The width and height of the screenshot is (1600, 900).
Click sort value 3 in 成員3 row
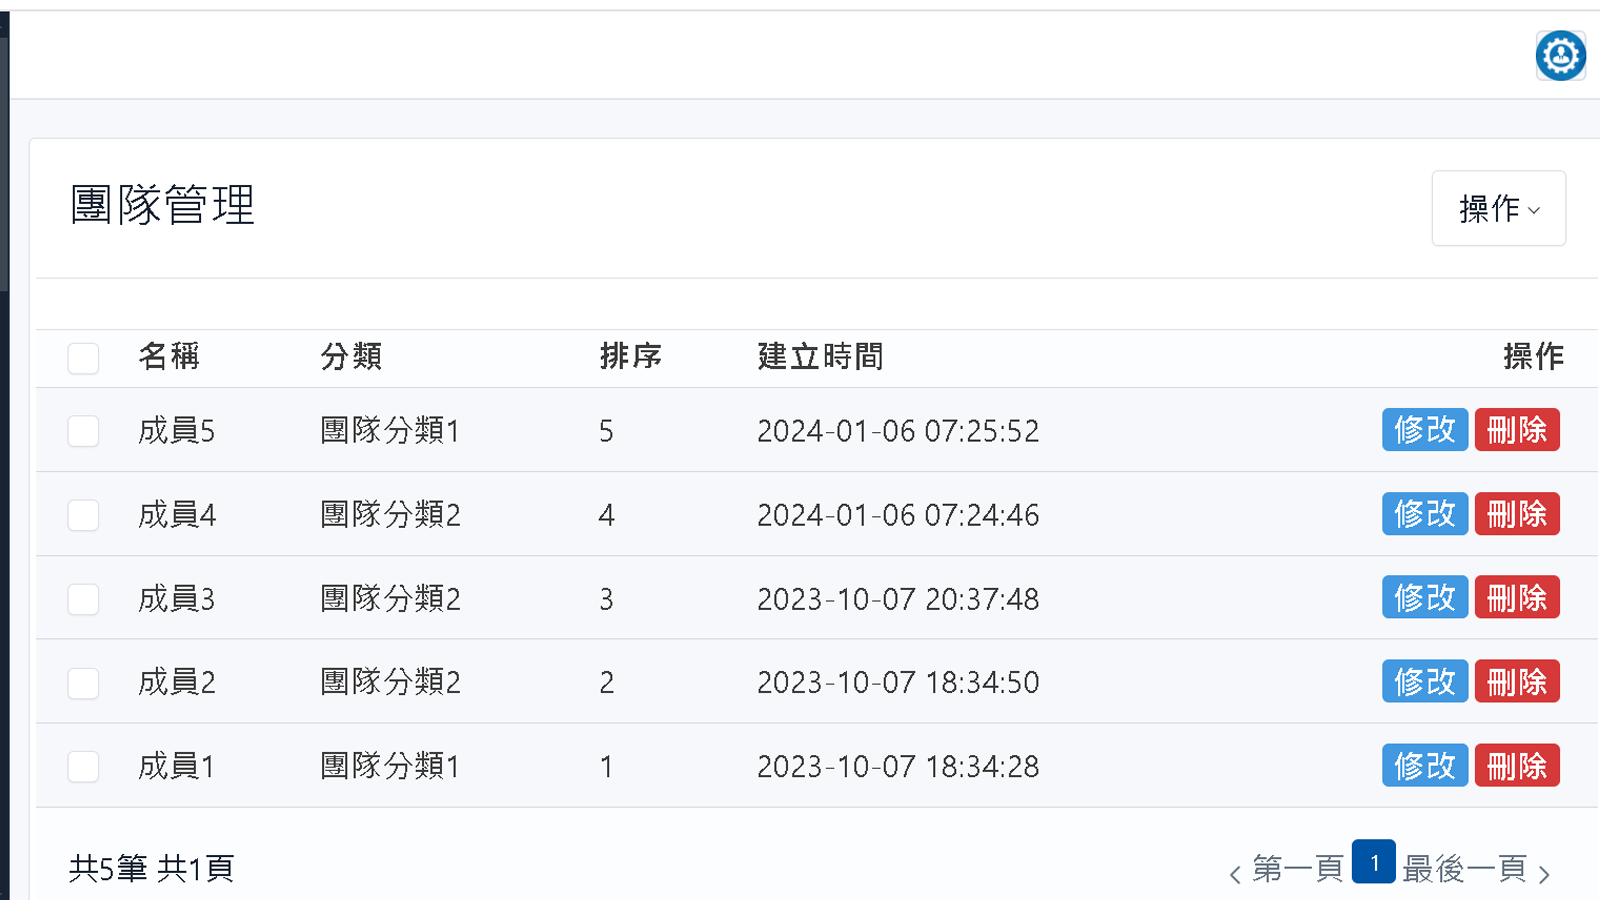(x=606, y=599)
